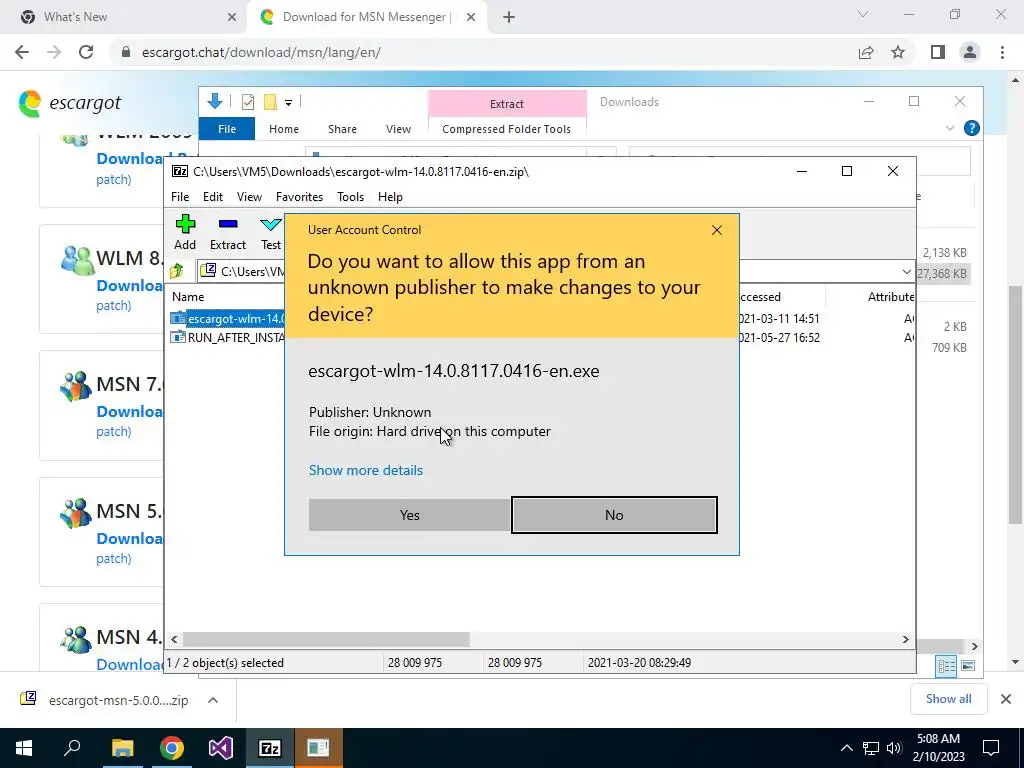Reload the page in Chrome
Viewport: 1024px width, 768px height.
click(x=86, y=52)
